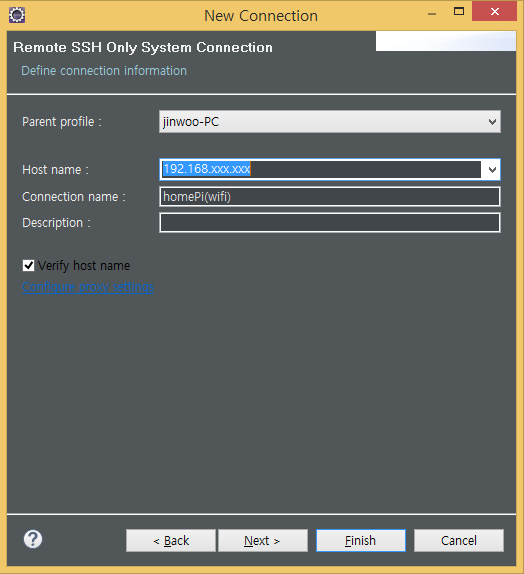Cancel the New Connection wizard
The image size is (524, 574).
tap(459, 540)
